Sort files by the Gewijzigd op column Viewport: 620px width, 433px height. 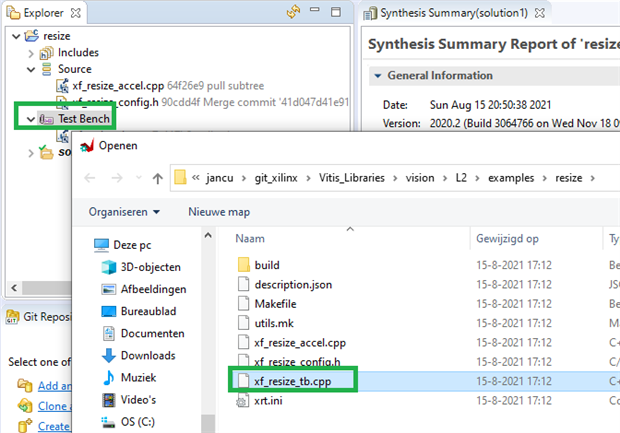point(507,238)
